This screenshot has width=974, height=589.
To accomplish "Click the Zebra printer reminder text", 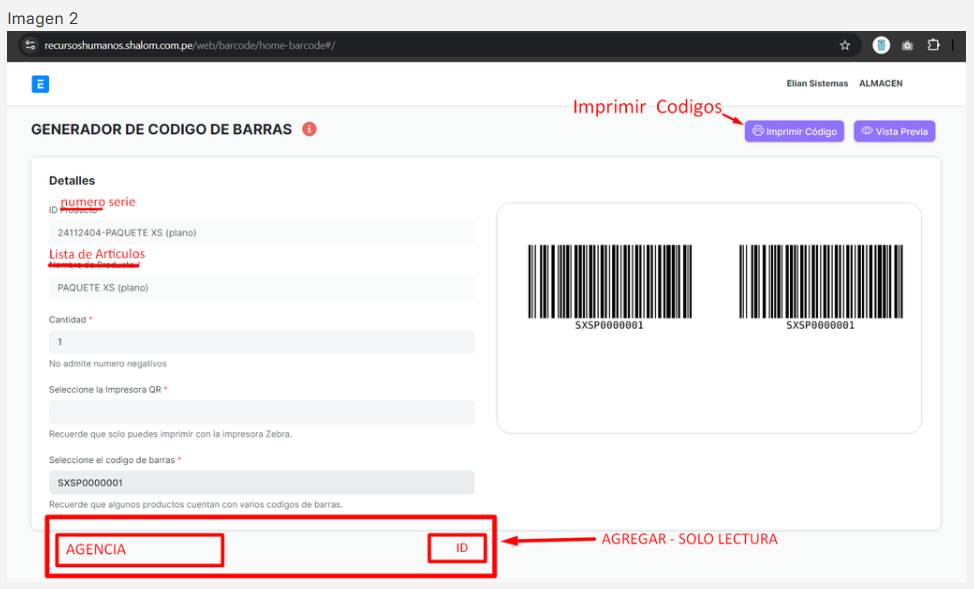I will click(x=170, y=434).
